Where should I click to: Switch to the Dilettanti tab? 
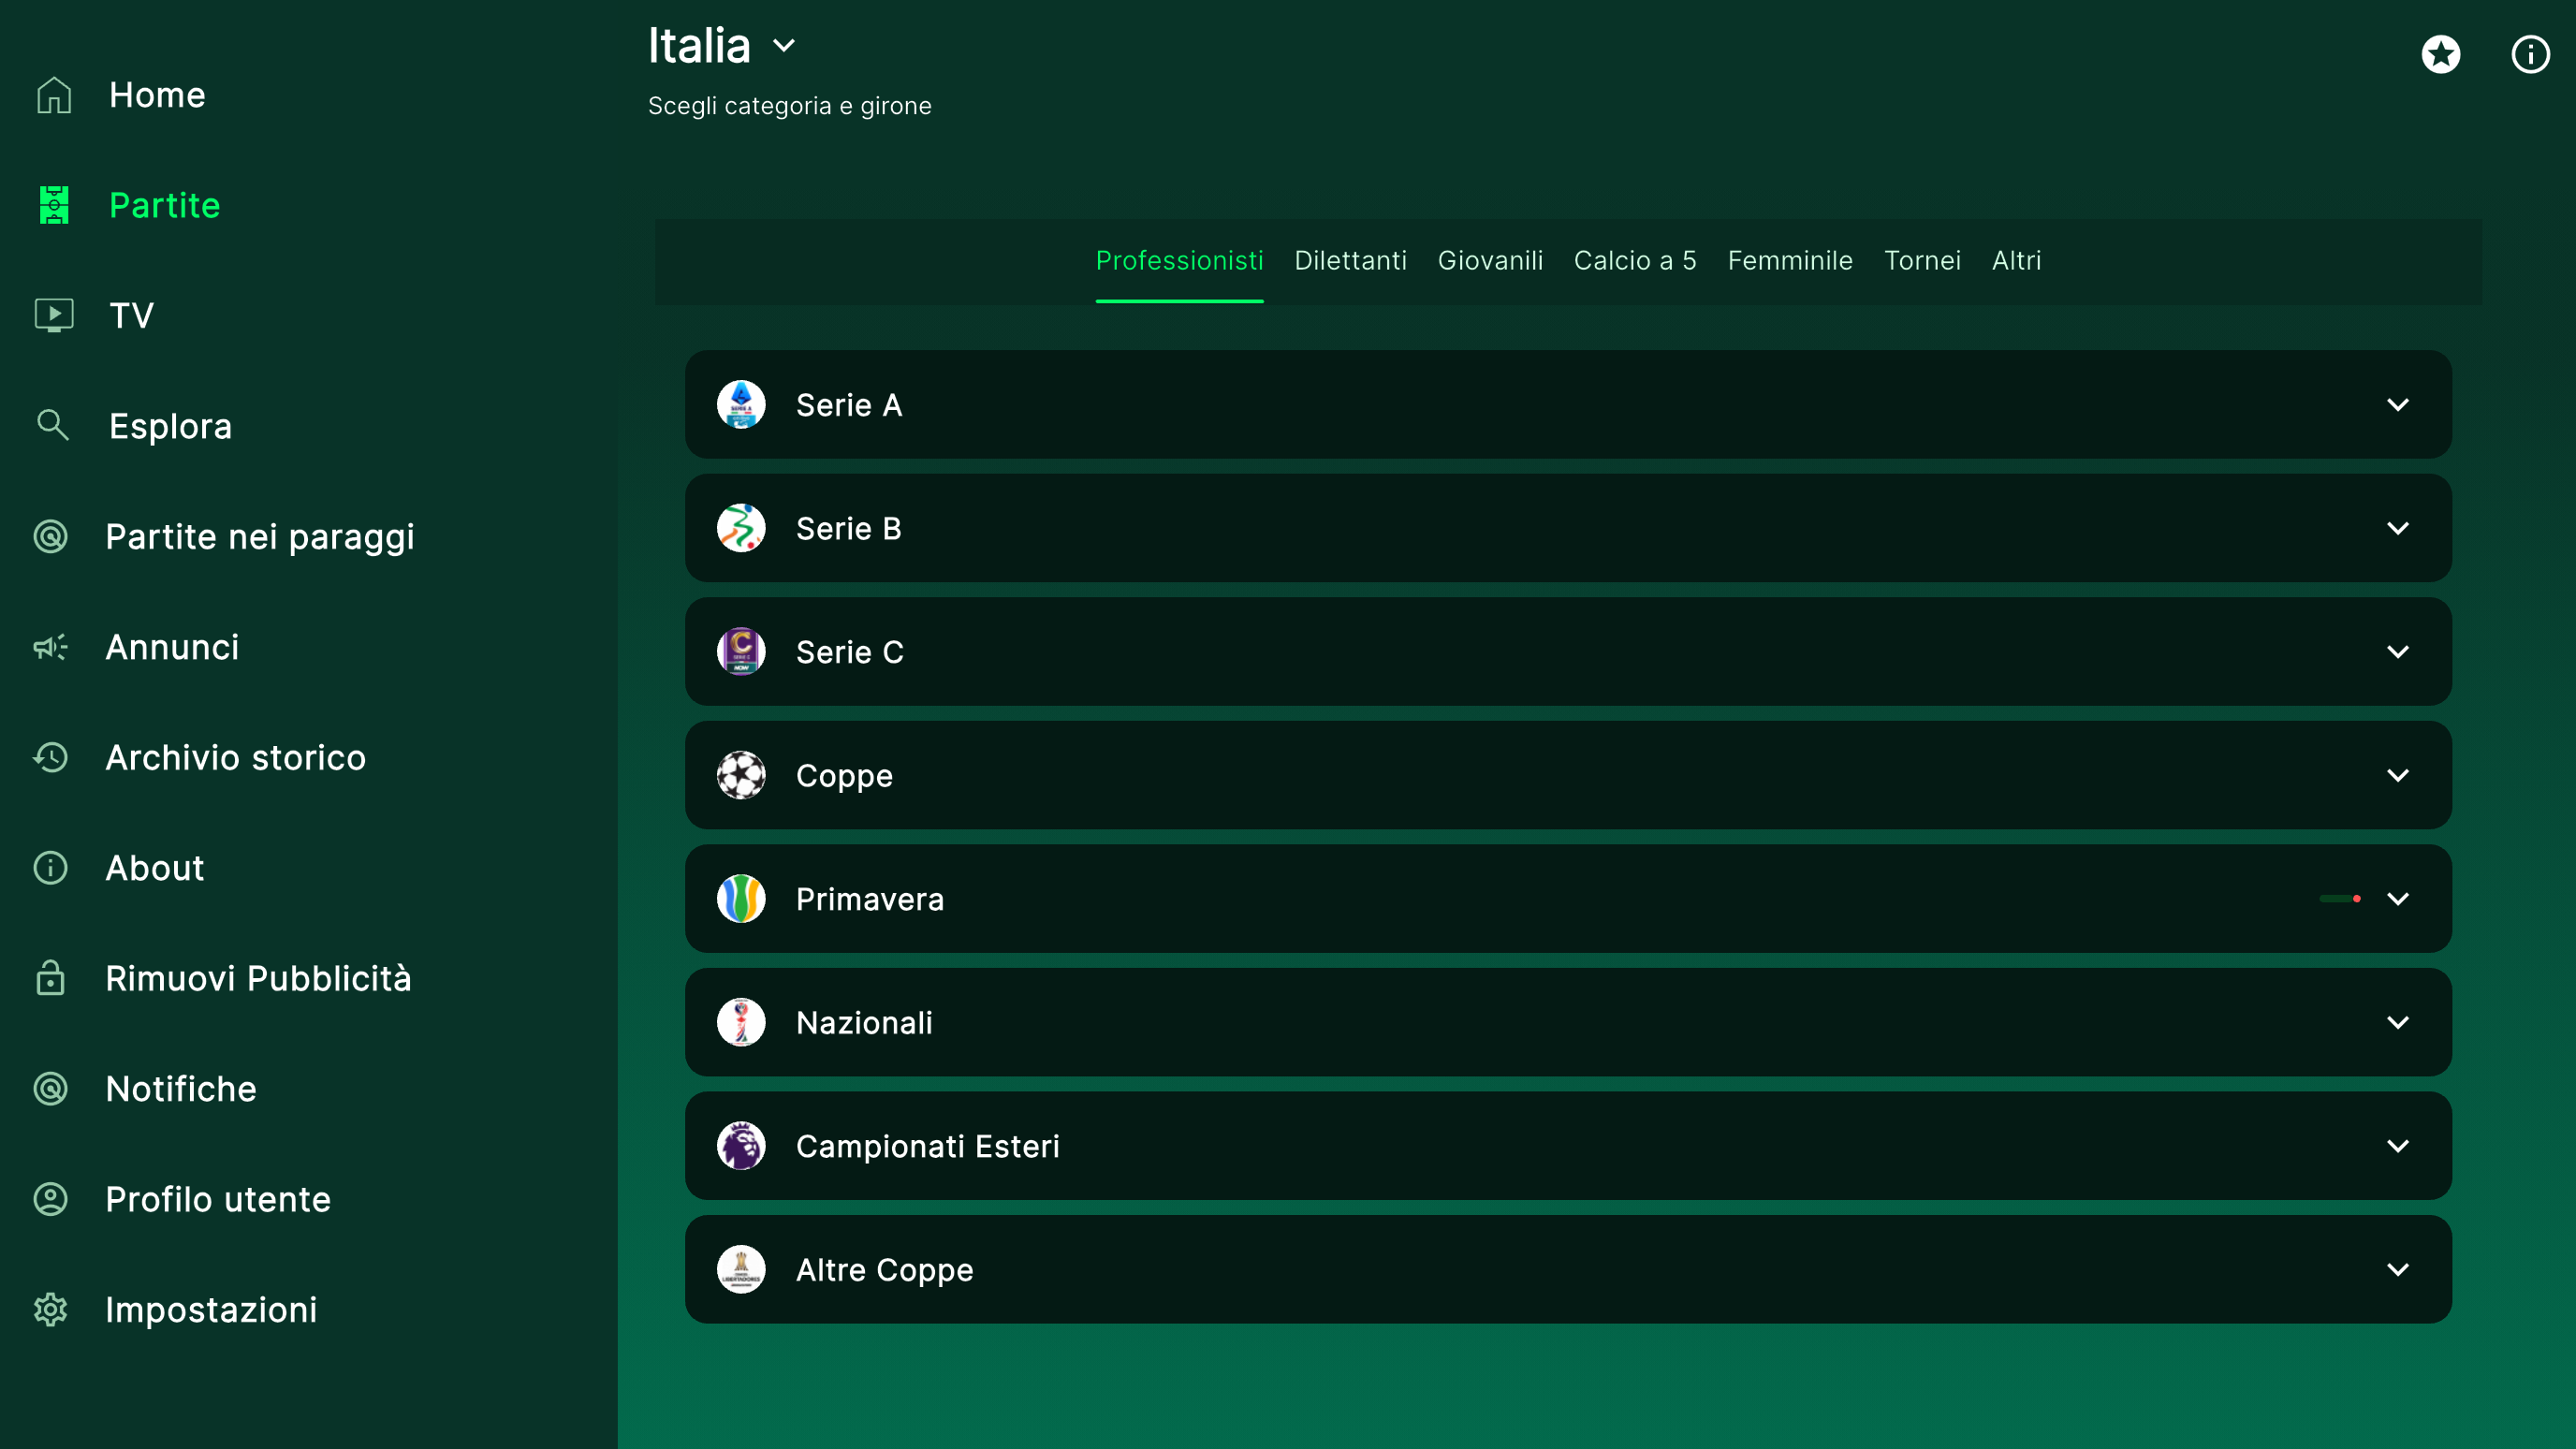click(1350, 261)
